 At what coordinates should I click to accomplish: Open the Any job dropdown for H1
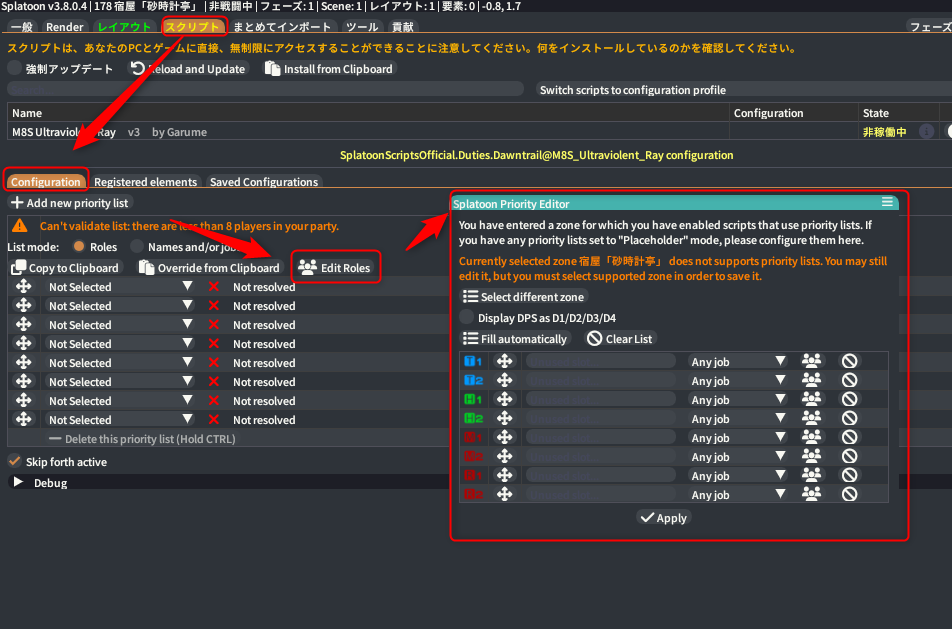click(x=738, y=400)
